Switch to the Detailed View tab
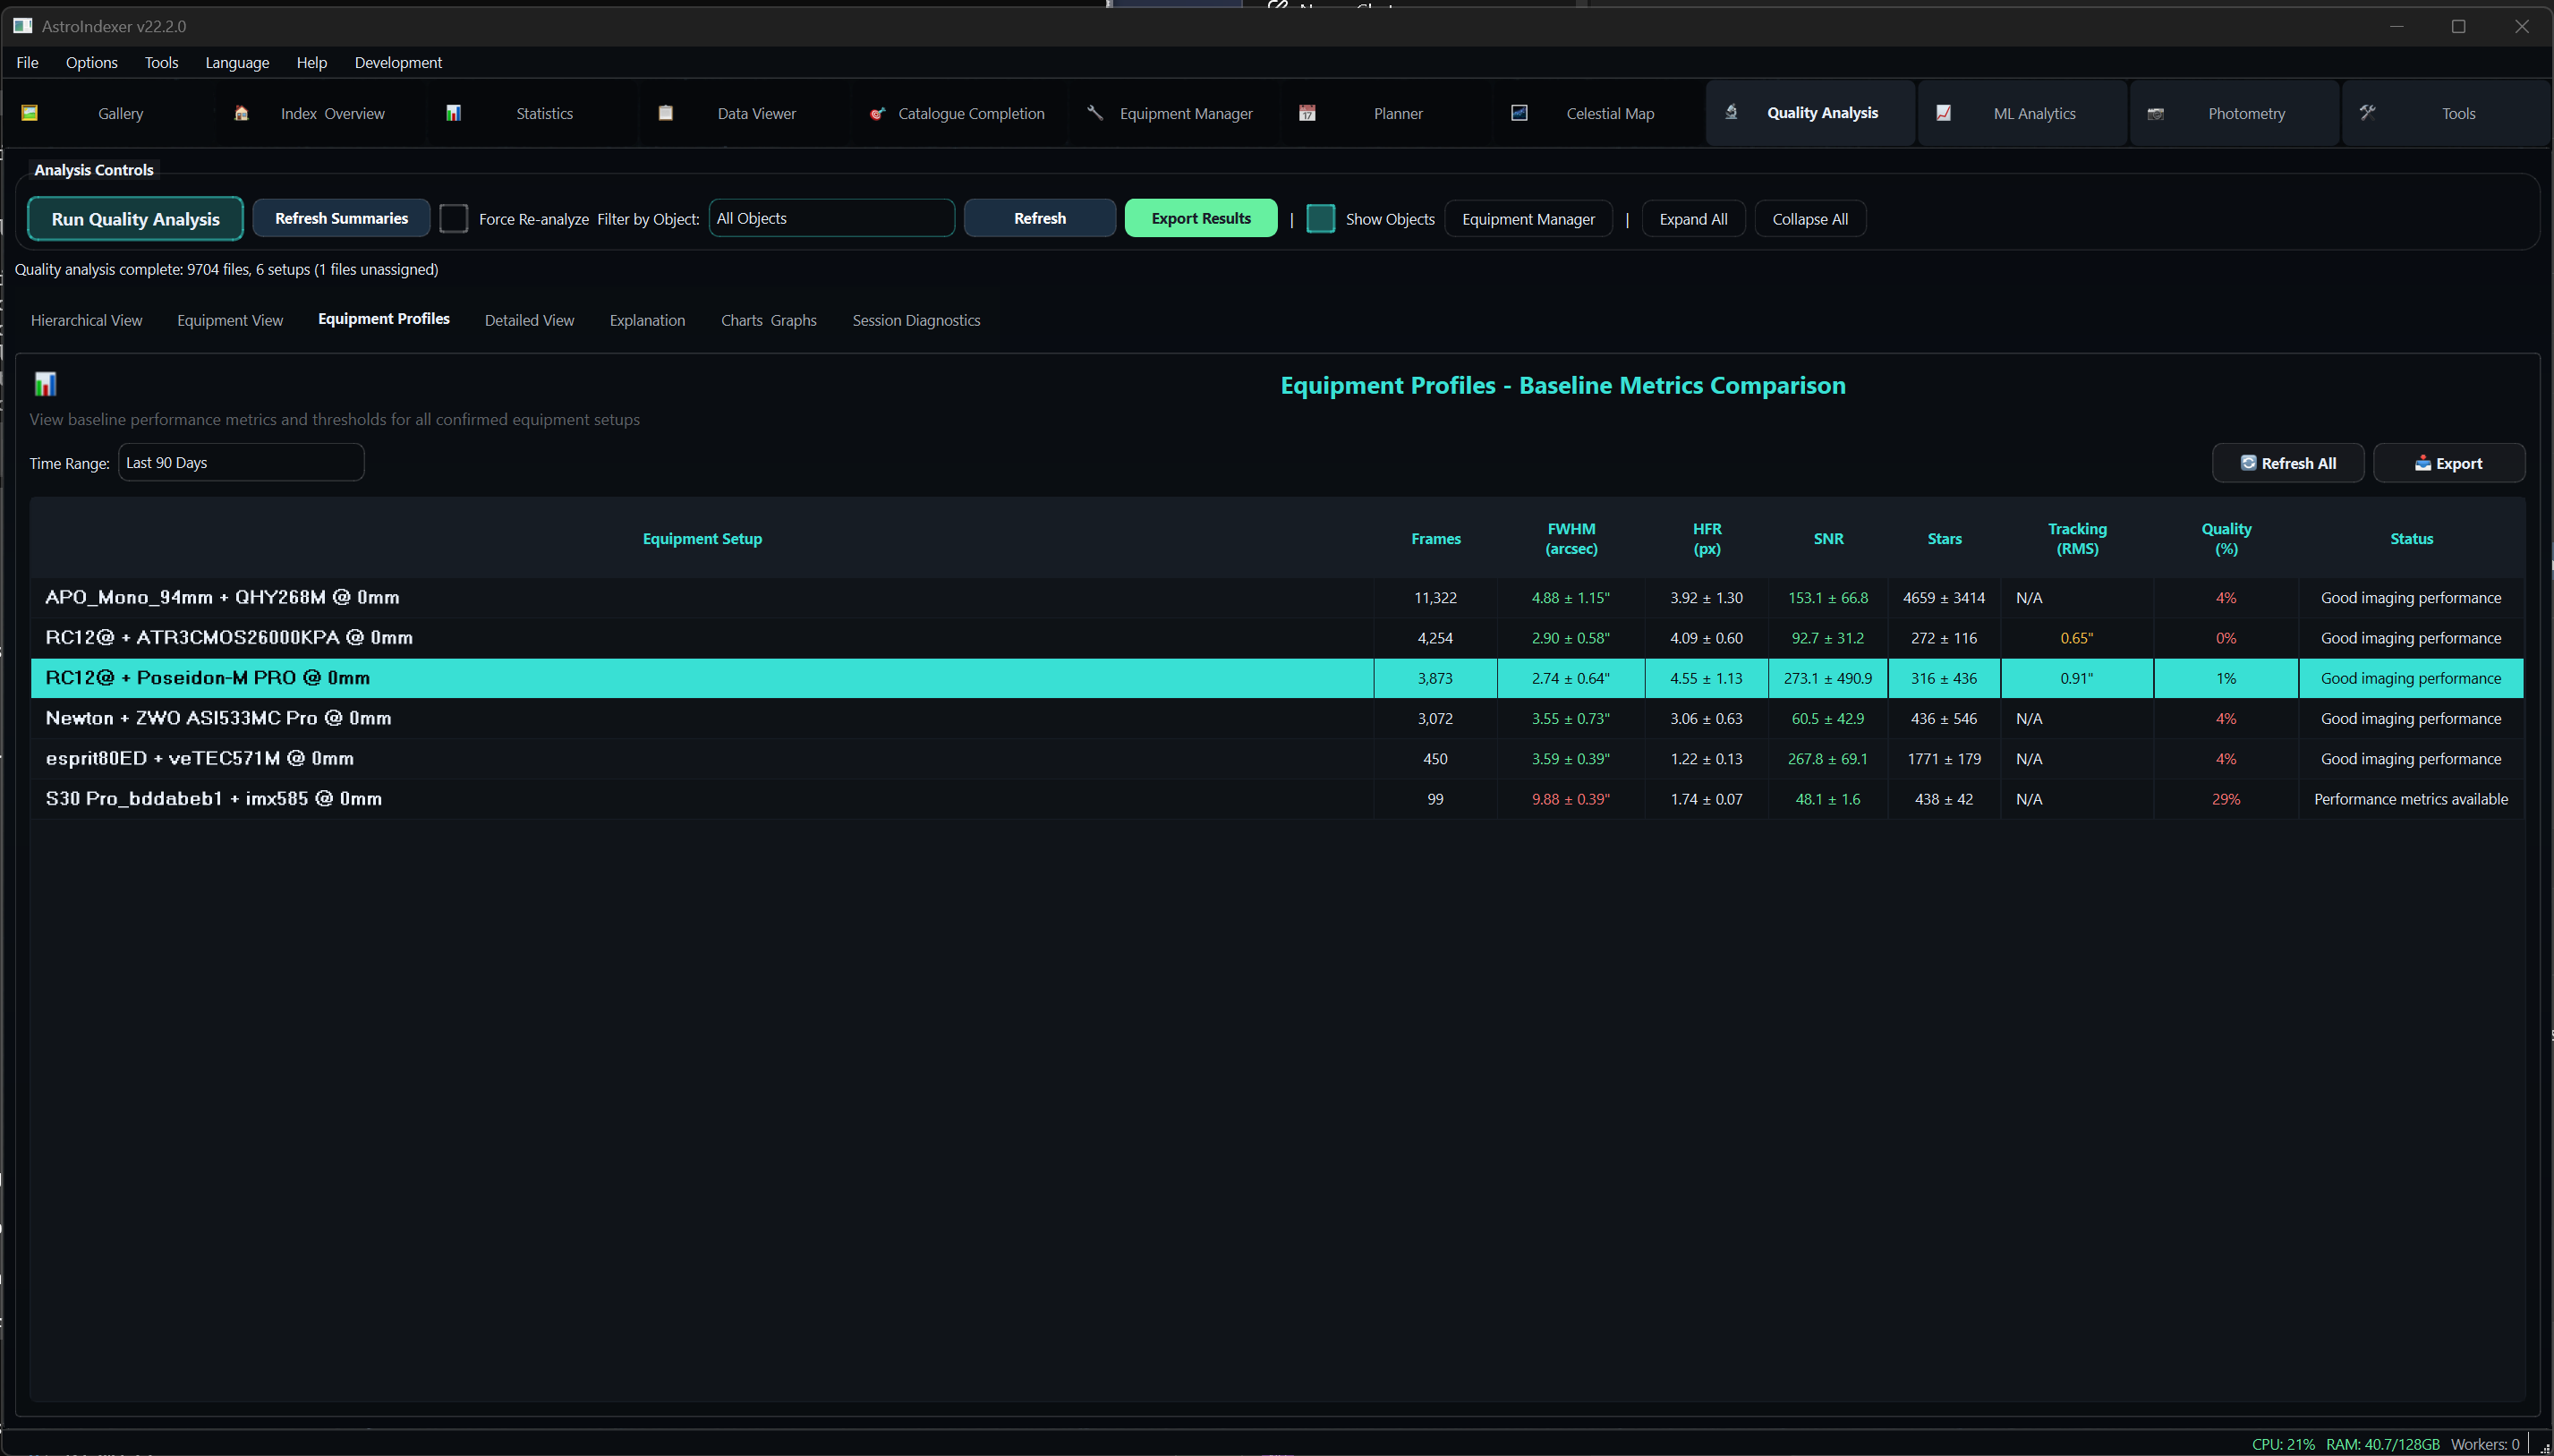The image size is (2554, 1456). [x=529, y=320]
